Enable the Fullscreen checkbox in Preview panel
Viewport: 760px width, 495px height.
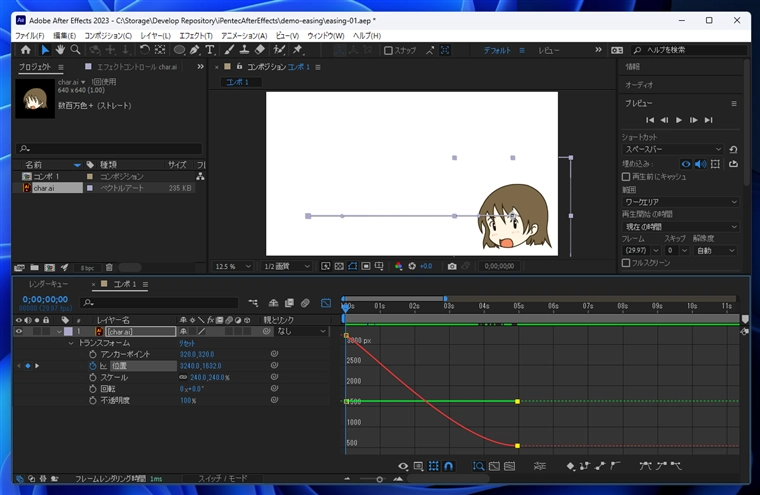pyautogui.click(x=626, y=263)
